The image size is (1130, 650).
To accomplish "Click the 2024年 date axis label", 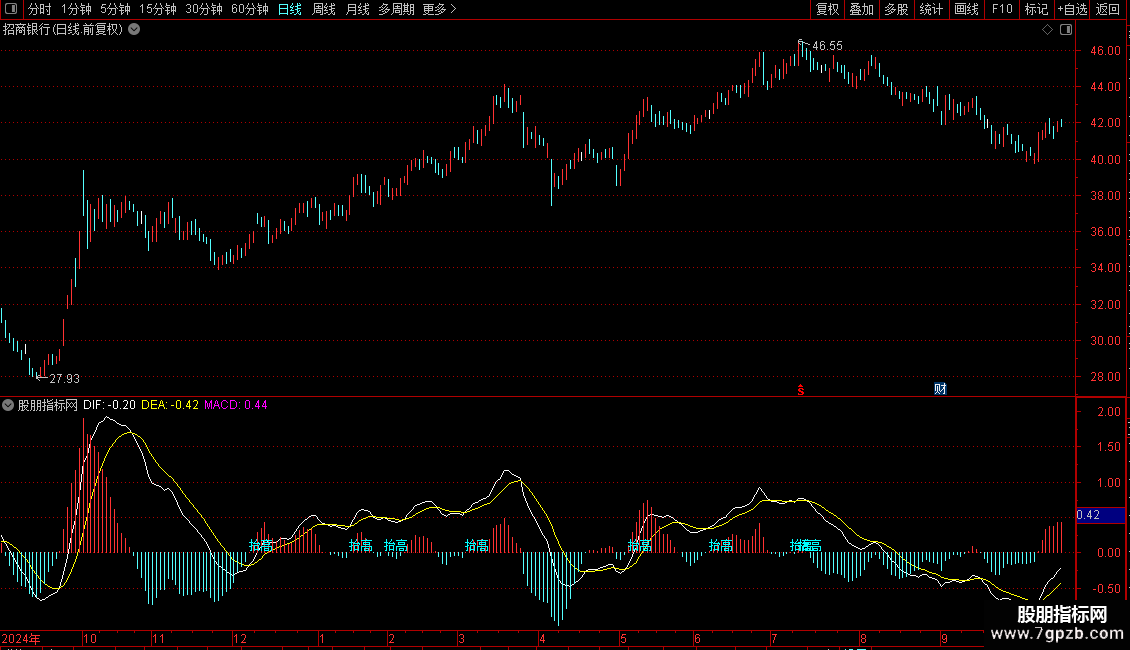I will 21,638.
